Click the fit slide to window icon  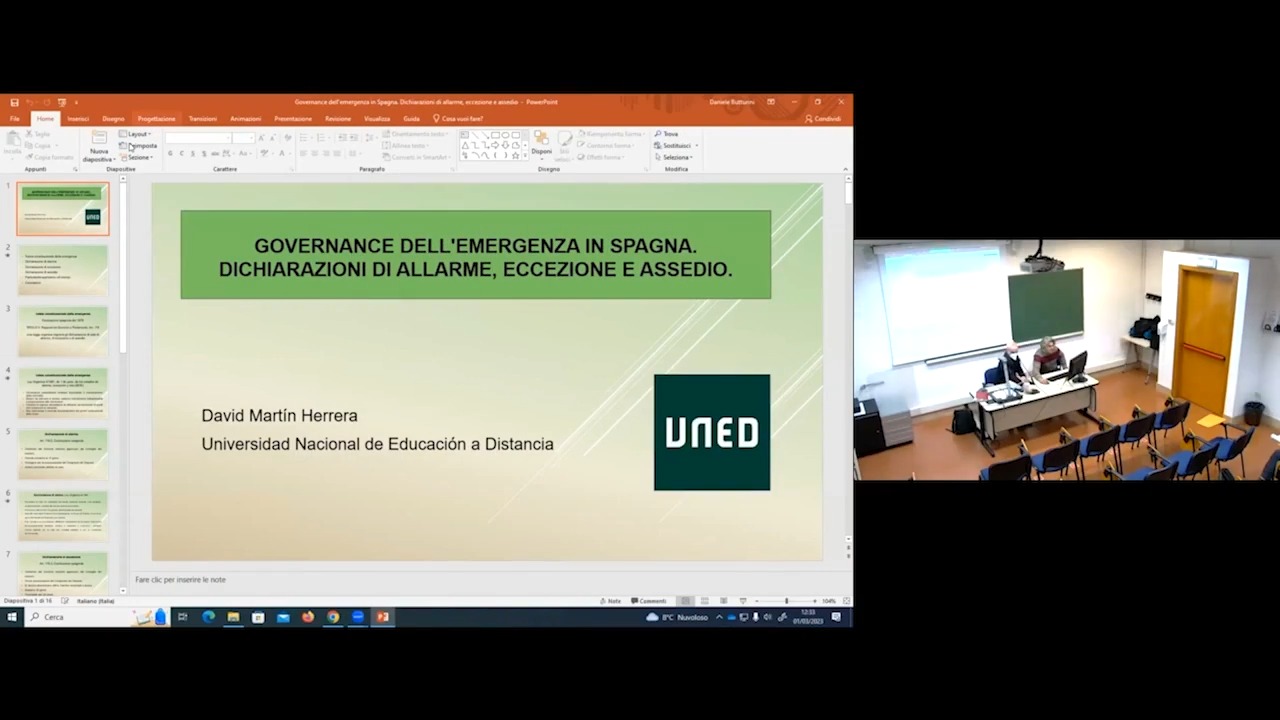tap(846, 601)
